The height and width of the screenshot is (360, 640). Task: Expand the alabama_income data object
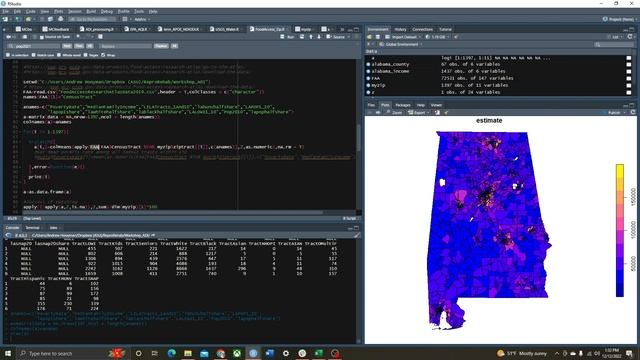tap(369, 71)
